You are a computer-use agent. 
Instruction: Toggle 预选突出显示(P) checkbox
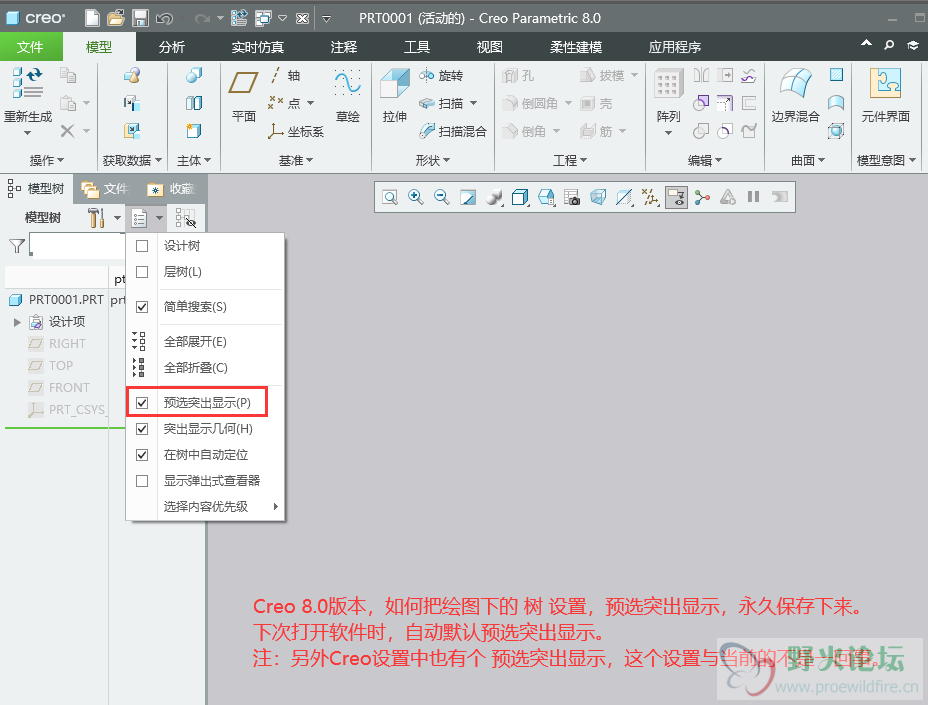pos(142,403)
